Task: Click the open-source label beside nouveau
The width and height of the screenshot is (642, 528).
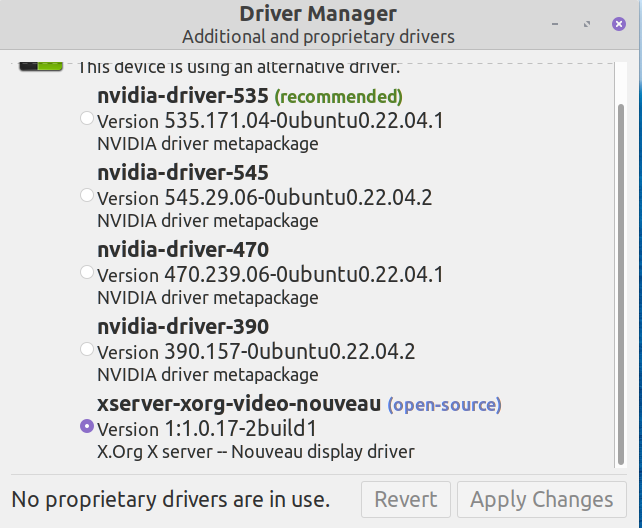Action: 444,405
